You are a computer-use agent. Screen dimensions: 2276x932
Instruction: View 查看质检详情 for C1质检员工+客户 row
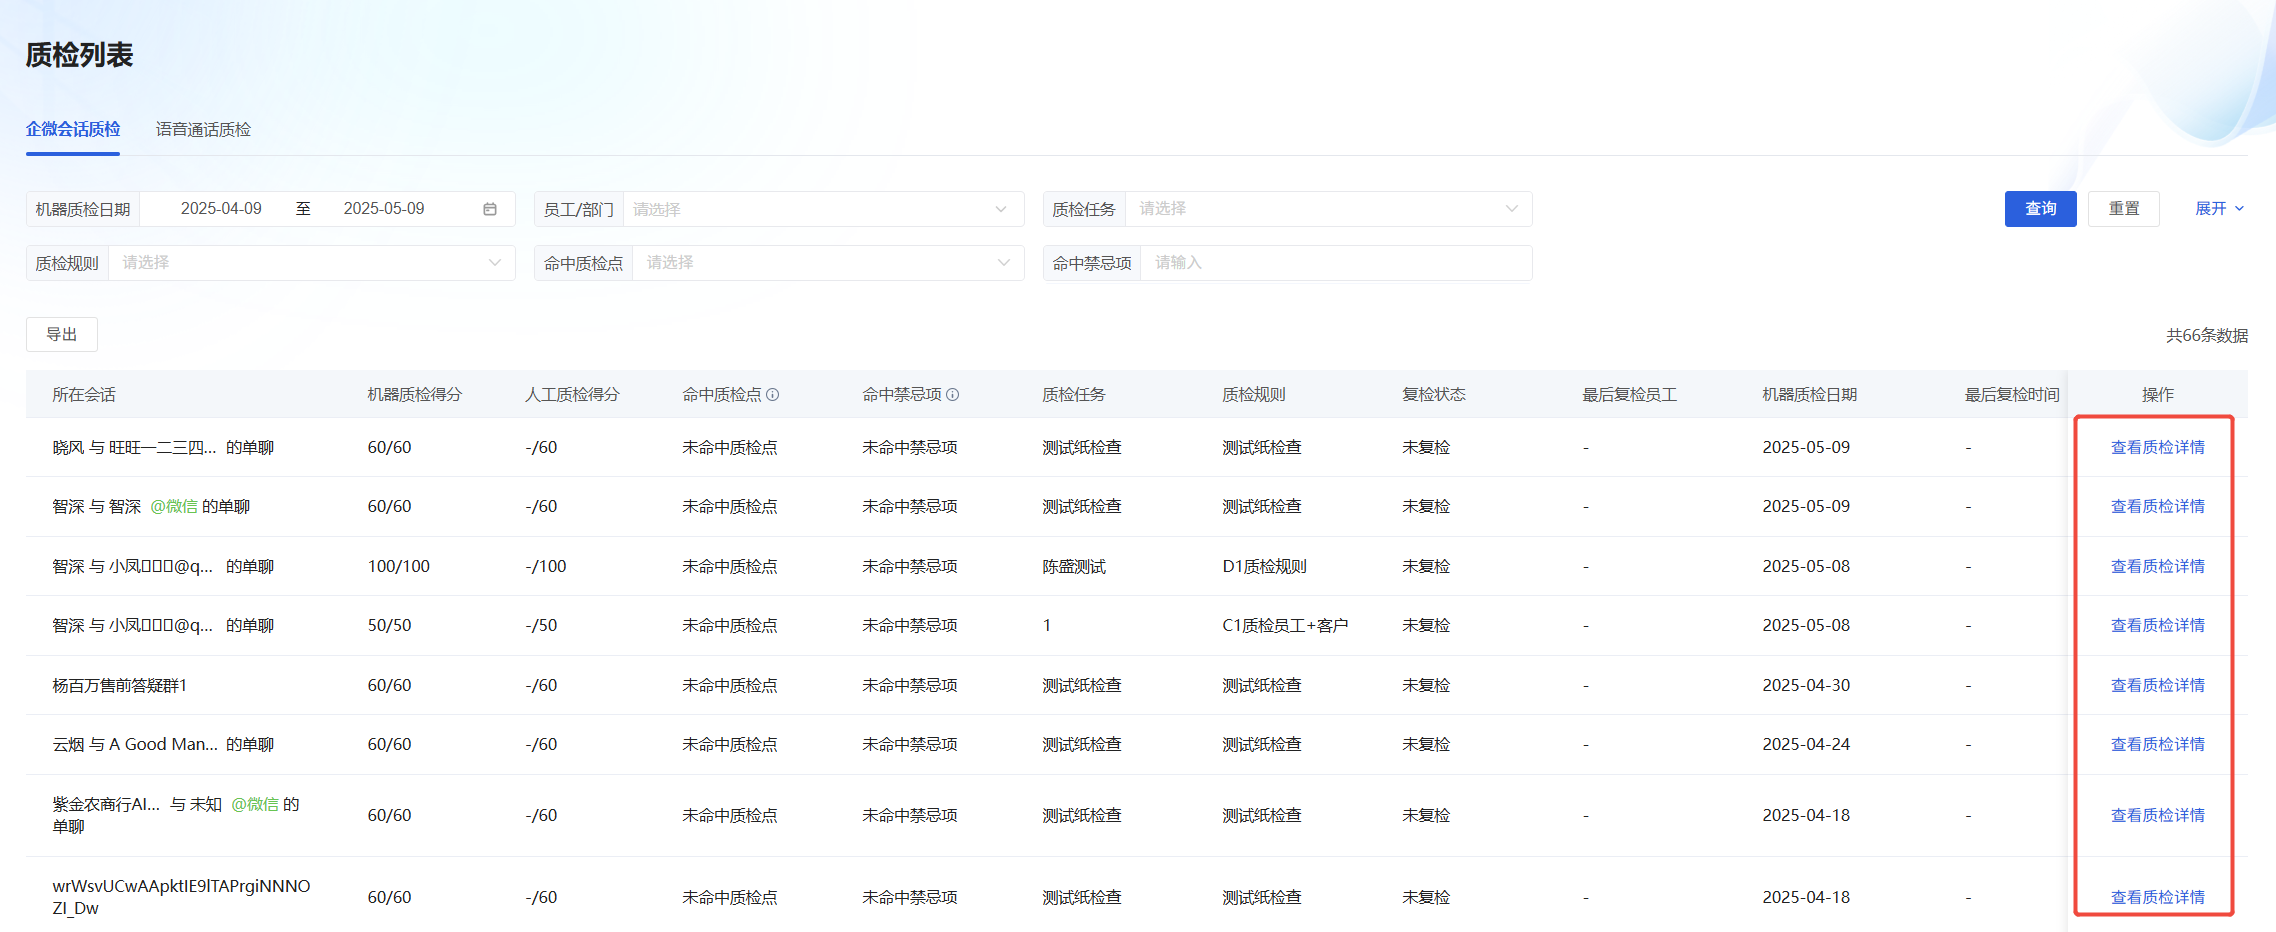(x=2158, y=625)
